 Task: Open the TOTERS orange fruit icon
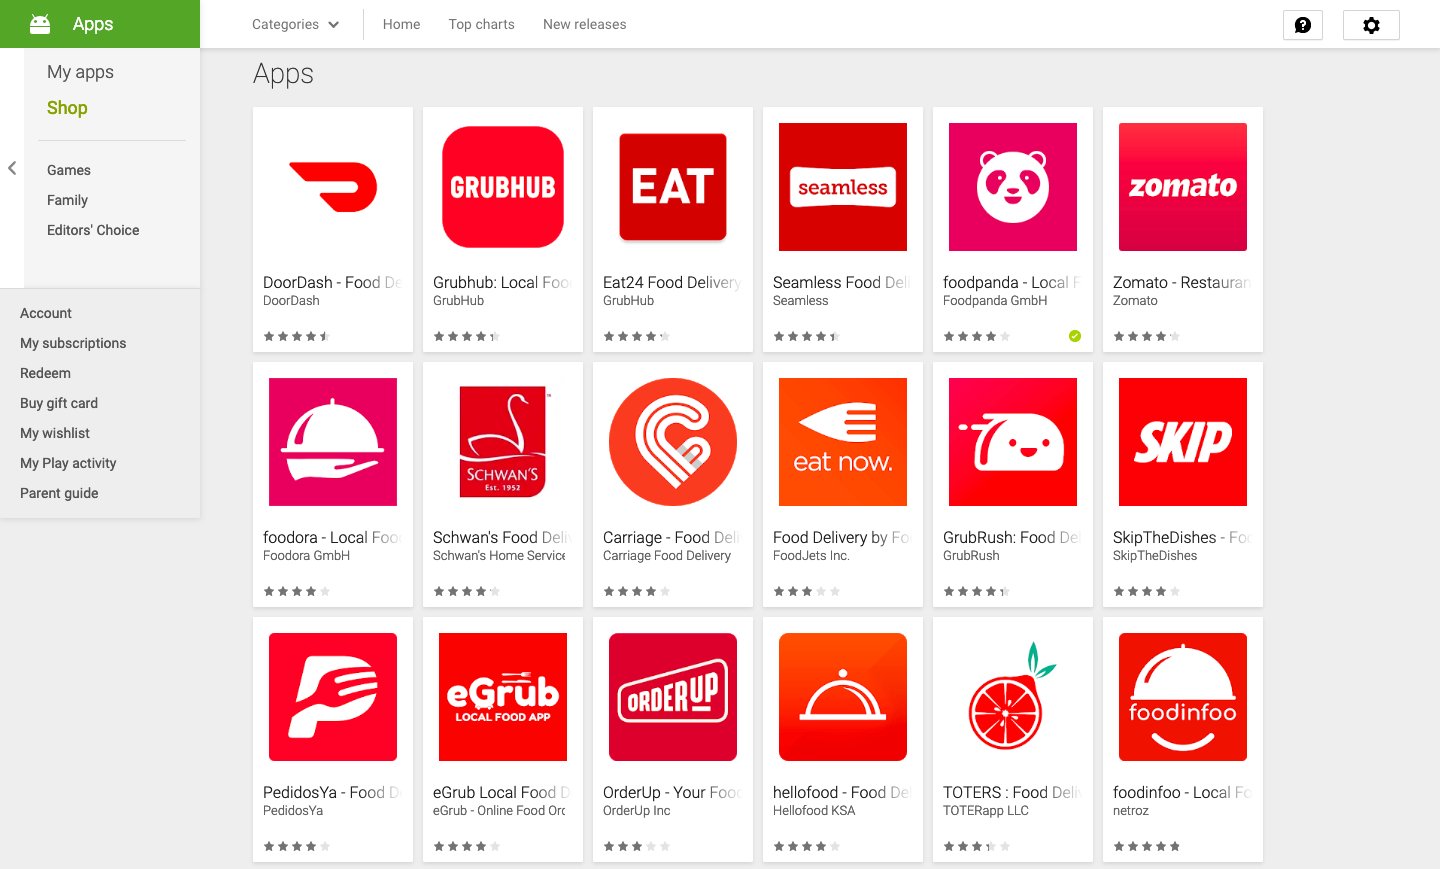(1013, 697)
